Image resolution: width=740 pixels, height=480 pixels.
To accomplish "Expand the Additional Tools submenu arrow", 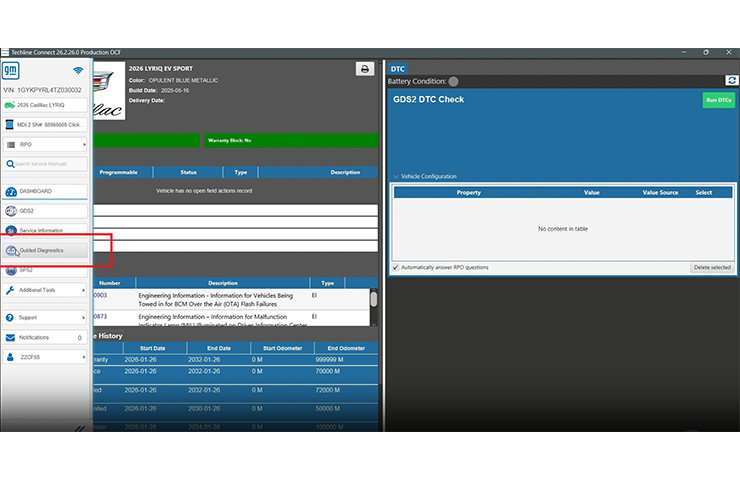I will click(84, 290).
